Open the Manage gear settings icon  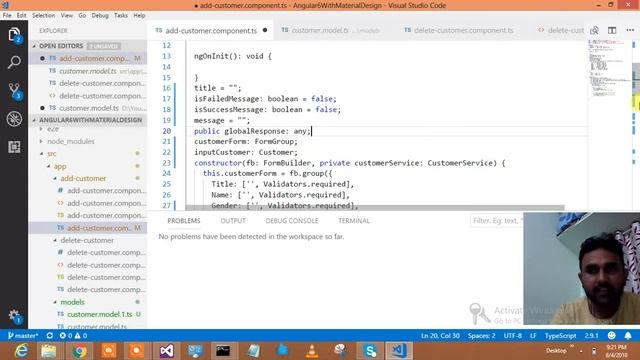point(14,316)
